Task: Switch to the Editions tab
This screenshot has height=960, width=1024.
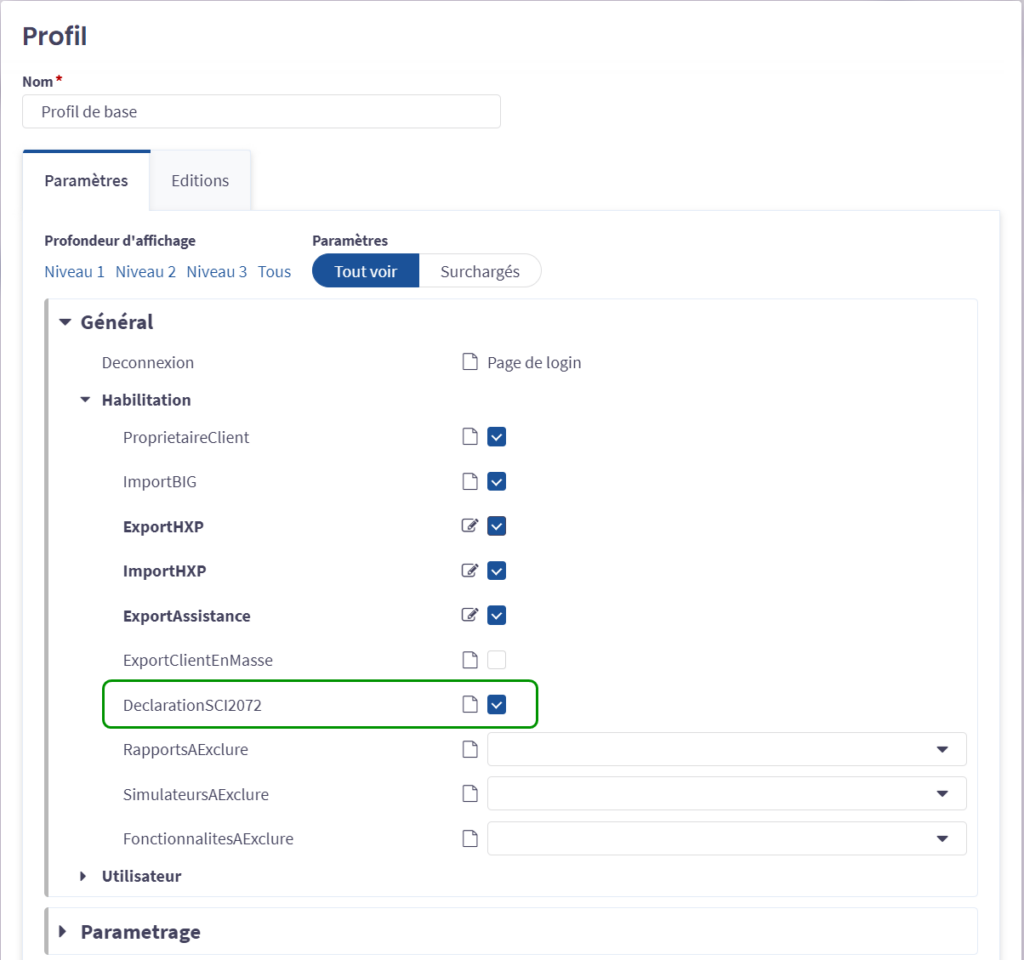Action: point(200,181)
